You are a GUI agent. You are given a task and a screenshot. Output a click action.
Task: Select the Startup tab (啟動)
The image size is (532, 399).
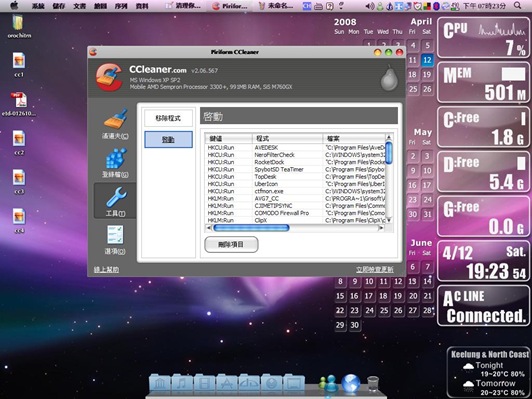click(x=168, y=139)
